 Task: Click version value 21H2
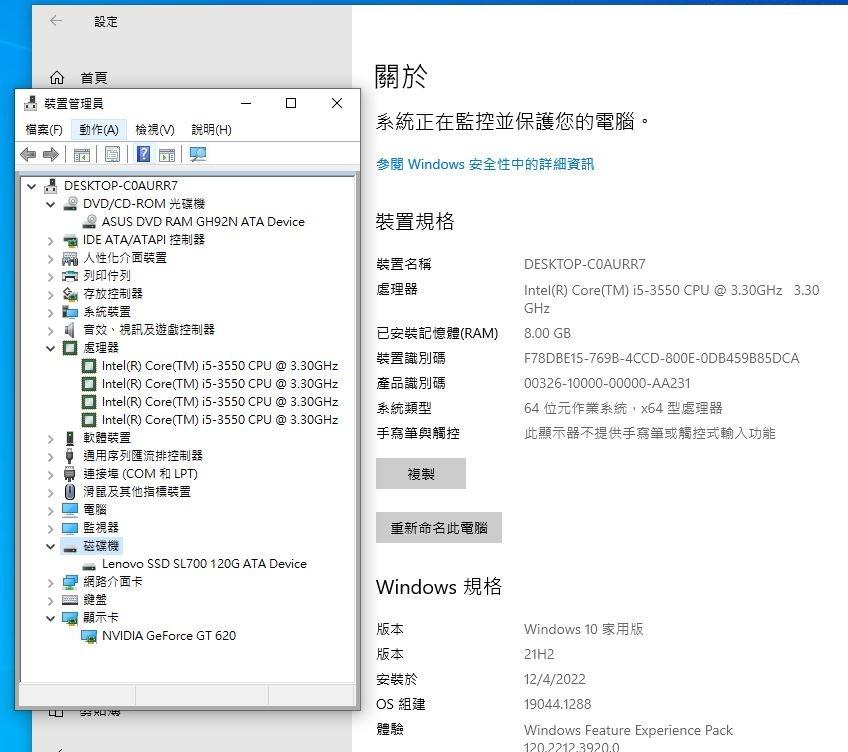tap(539, 655)
